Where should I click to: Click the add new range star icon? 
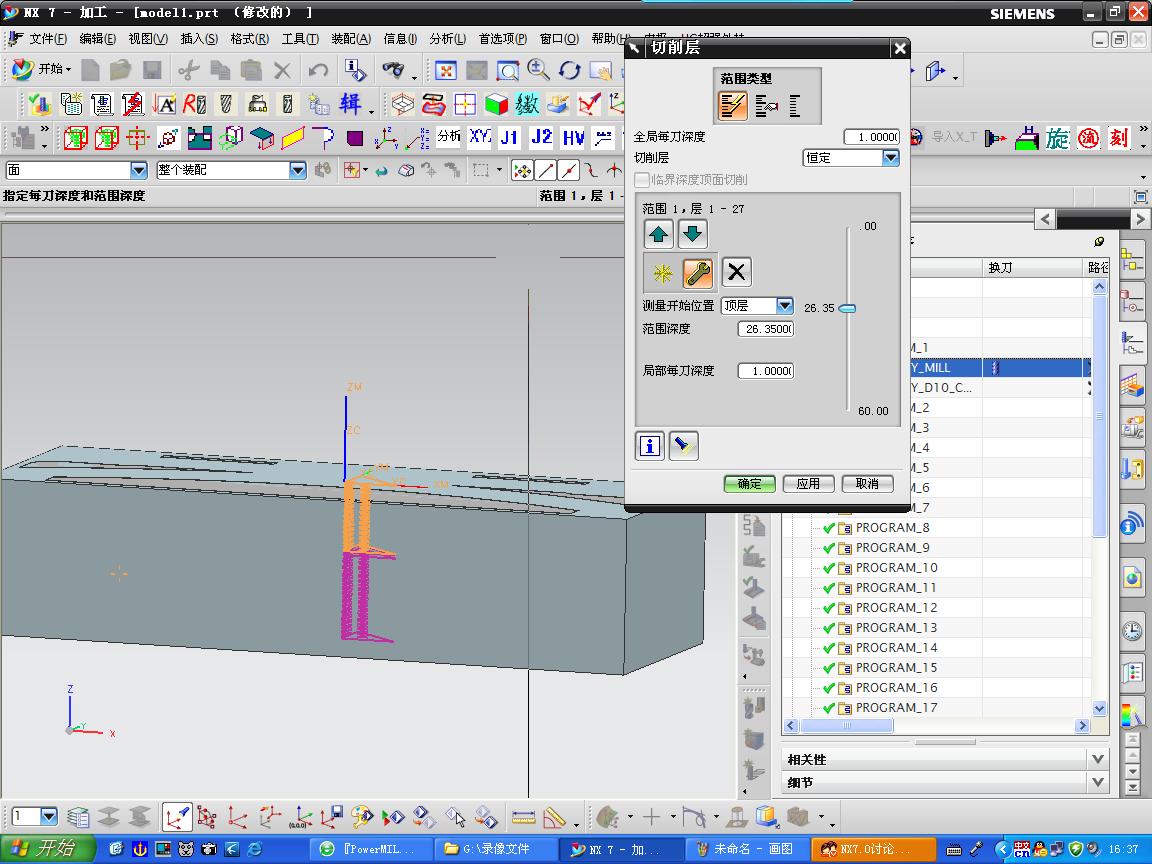(x=661, y=272)
